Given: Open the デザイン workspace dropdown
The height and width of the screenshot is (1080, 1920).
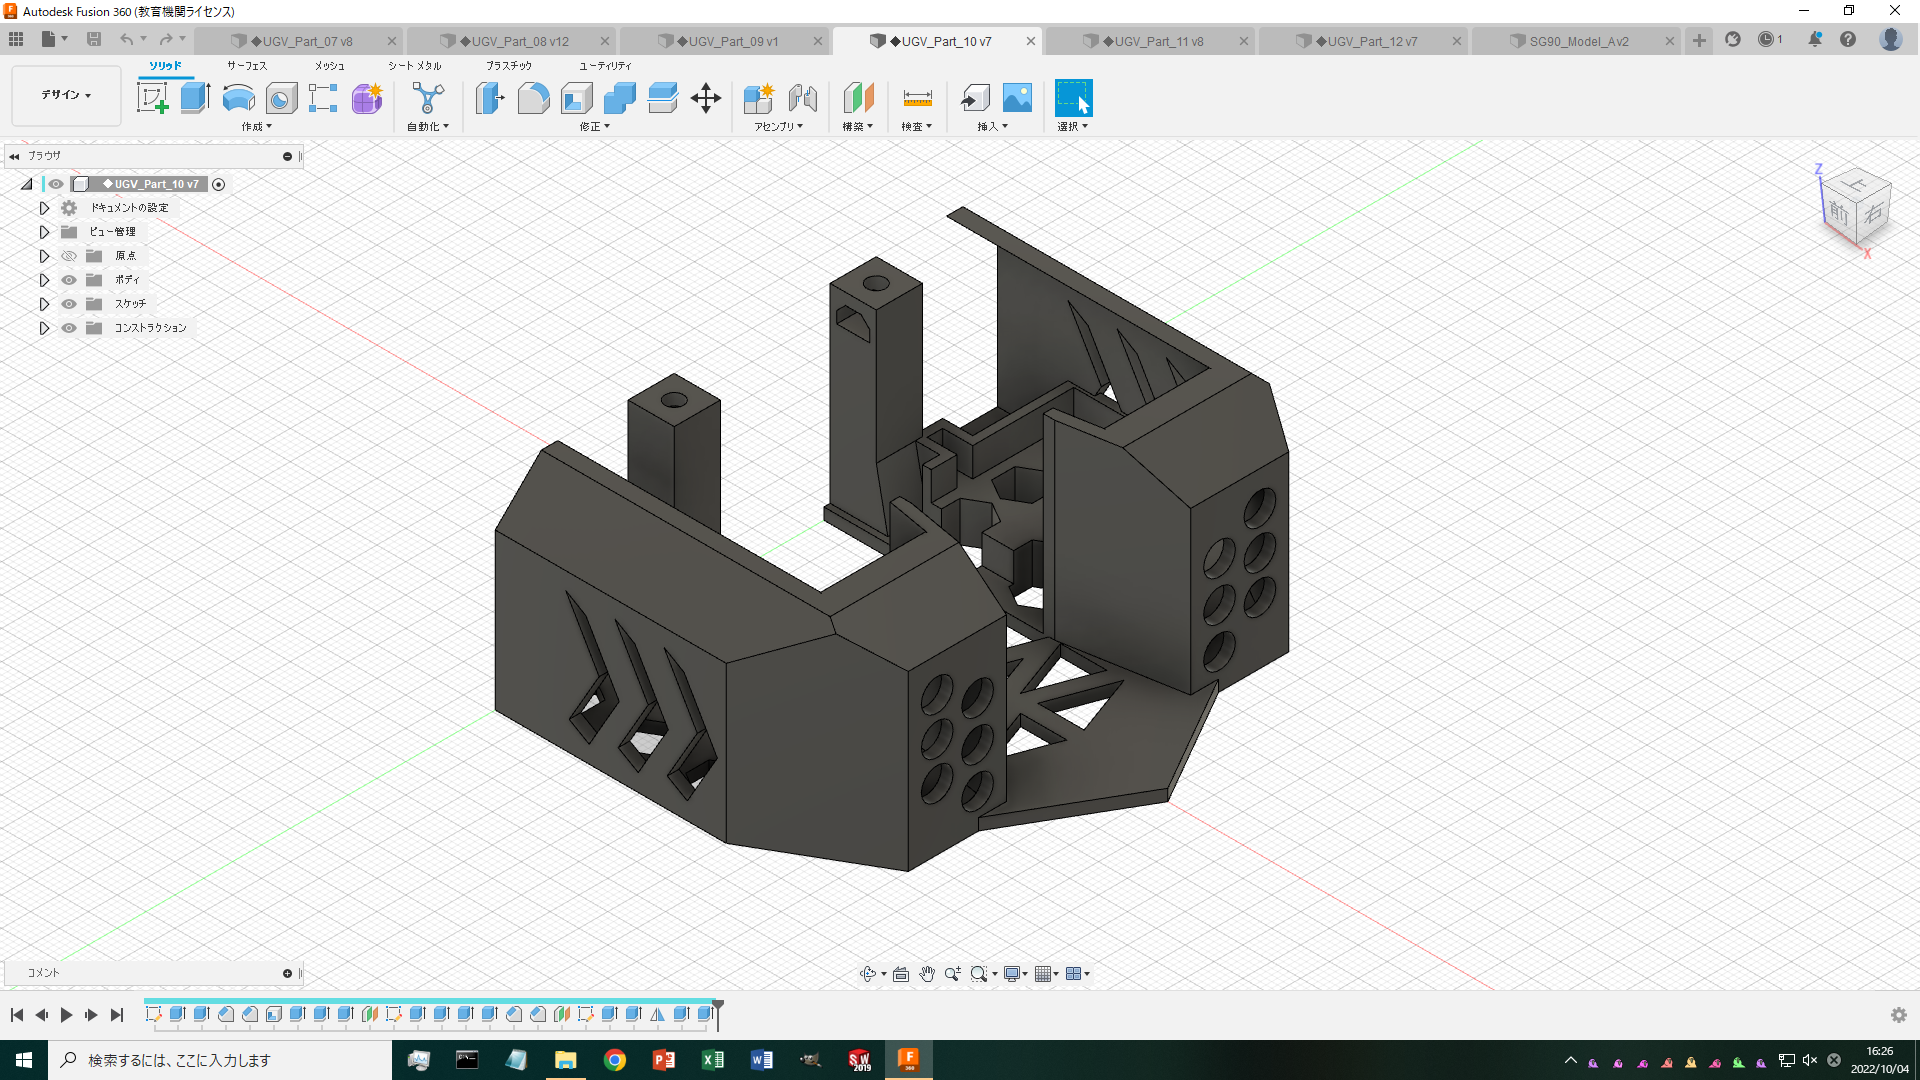Looking at the screenshot, I should (x=64, y=95).
